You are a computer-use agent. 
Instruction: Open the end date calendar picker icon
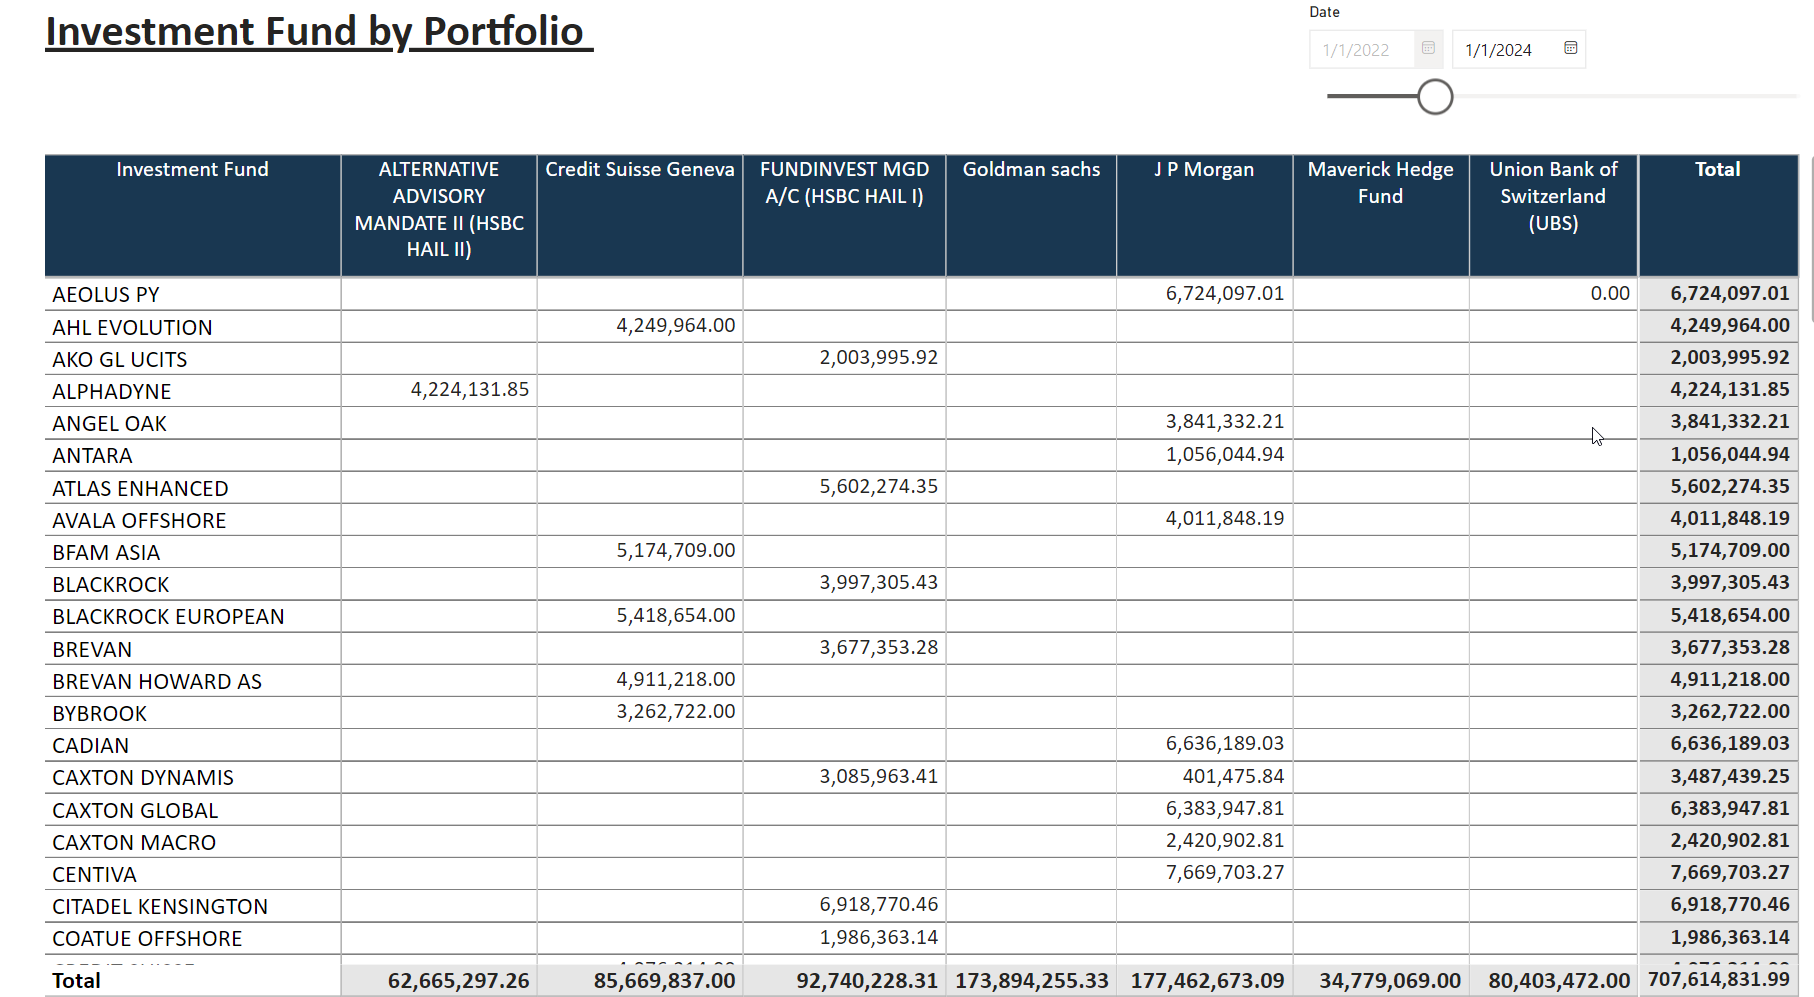tap(1570, 48)
